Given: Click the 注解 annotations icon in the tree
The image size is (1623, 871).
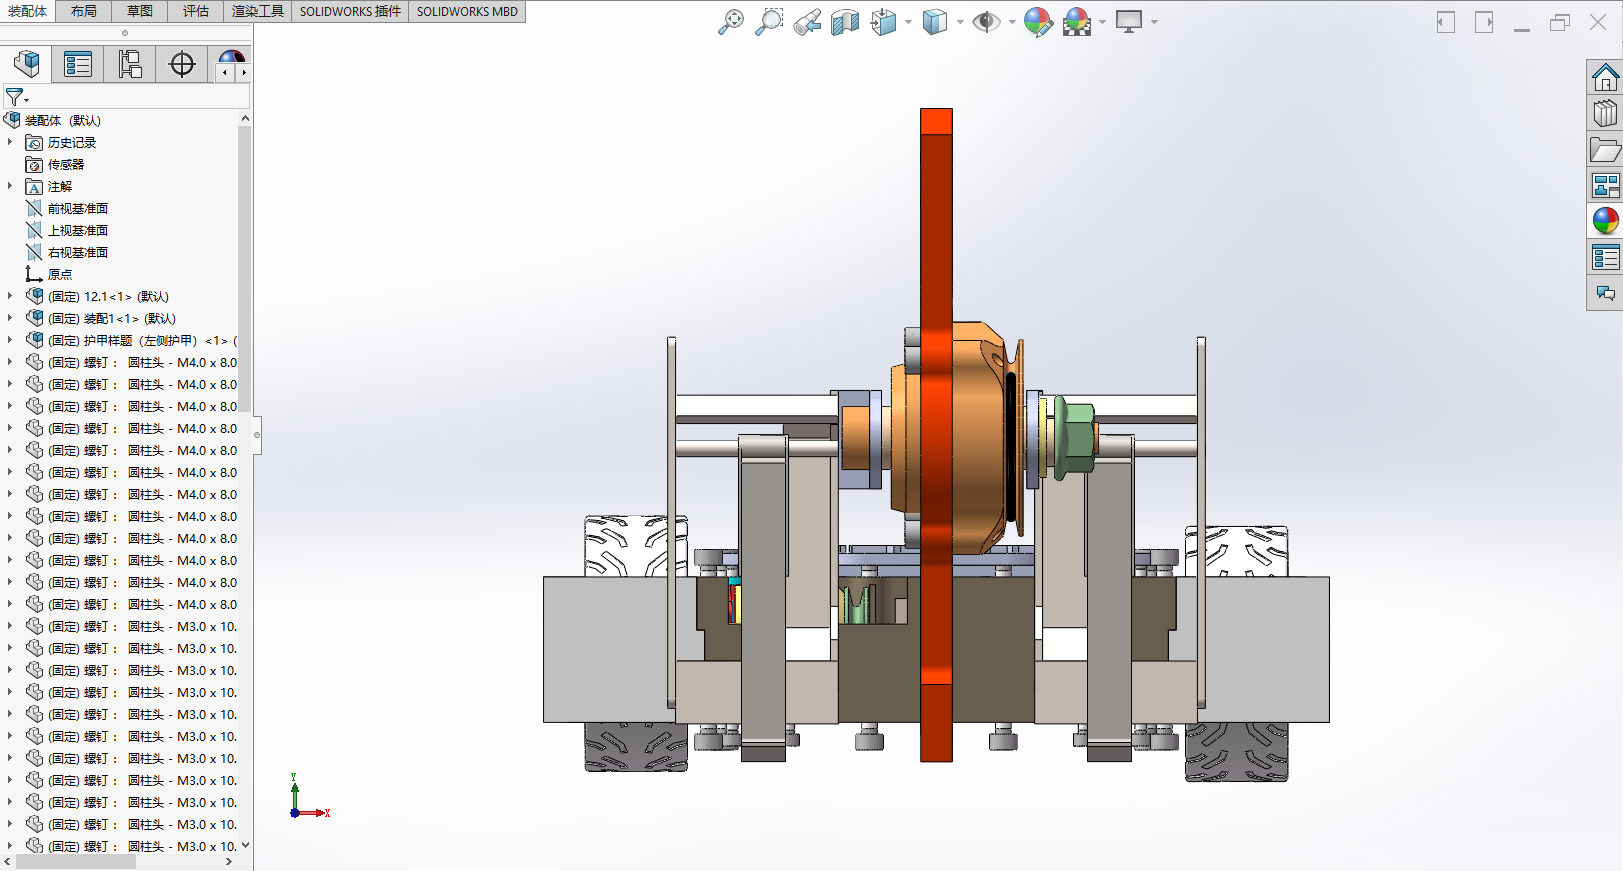Looking at the screenshot, I should (34, 186).
